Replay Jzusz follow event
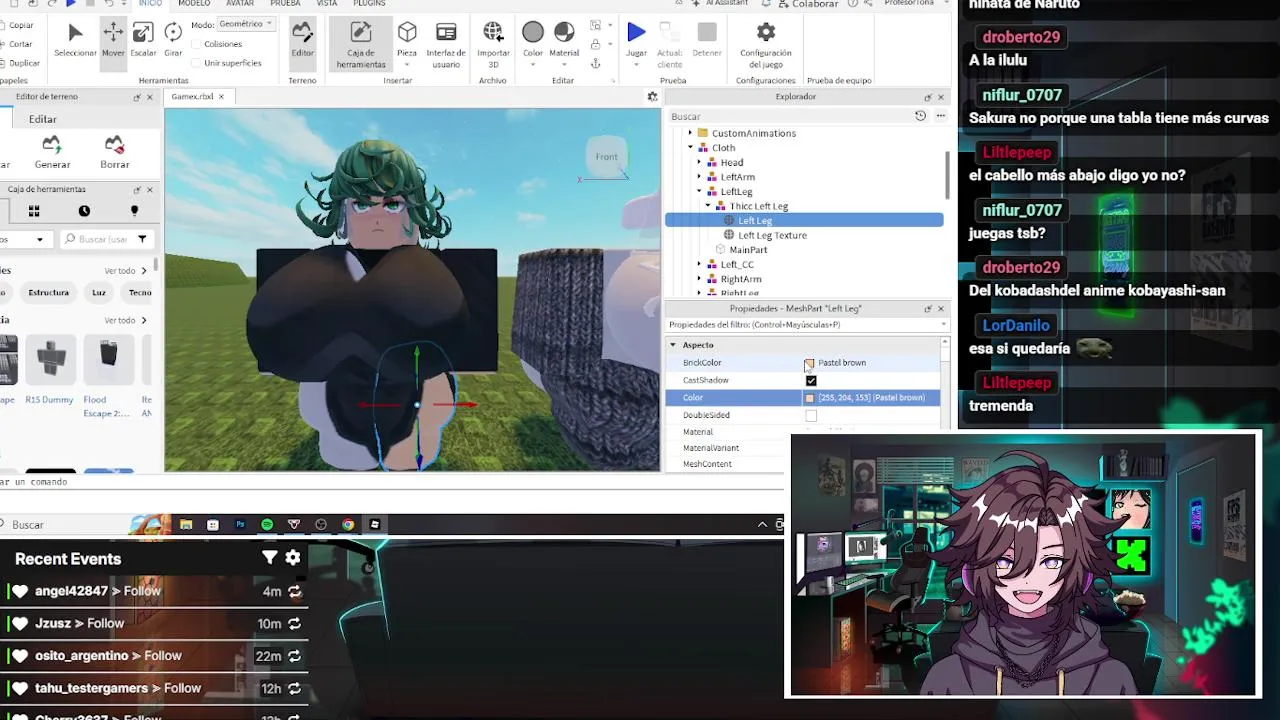Image resolution: width=1280 pixels, height=720 pixels. pyautogui.click(x=295, y=624)
